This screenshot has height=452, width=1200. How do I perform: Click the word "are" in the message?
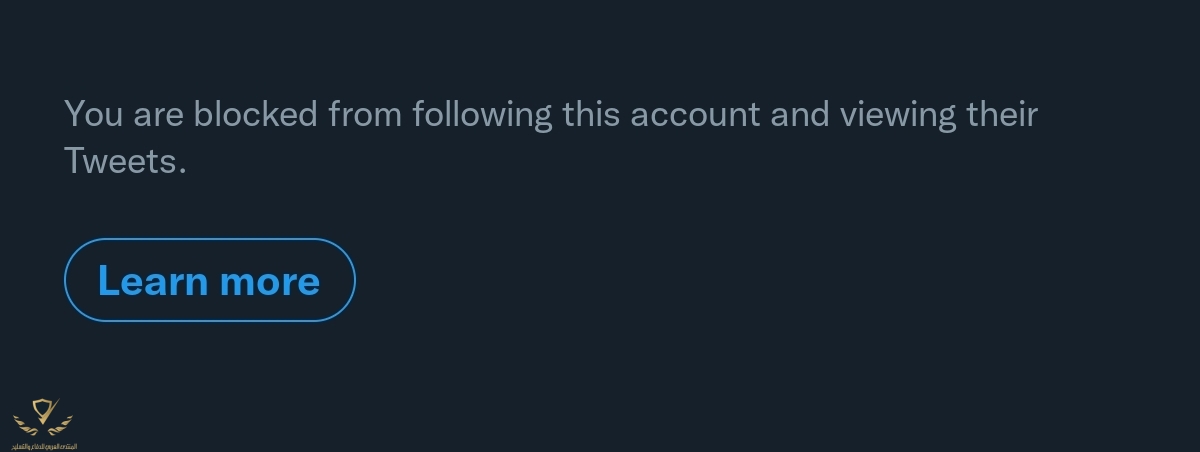[158, 114]
